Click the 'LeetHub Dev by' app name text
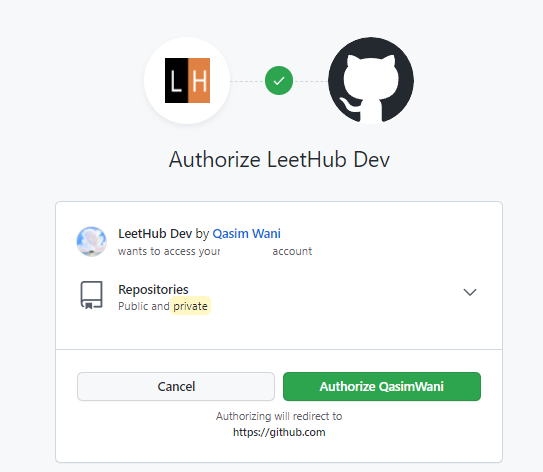This screenshot has width=543, height=472. click(x=163, y=233)
